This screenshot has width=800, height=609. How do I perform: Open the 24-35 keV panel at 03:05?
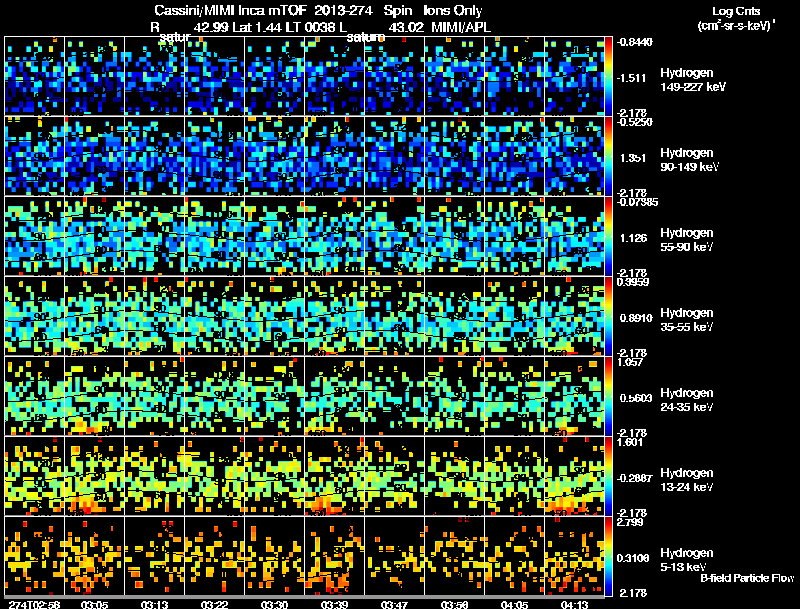[x=94, y=396]
